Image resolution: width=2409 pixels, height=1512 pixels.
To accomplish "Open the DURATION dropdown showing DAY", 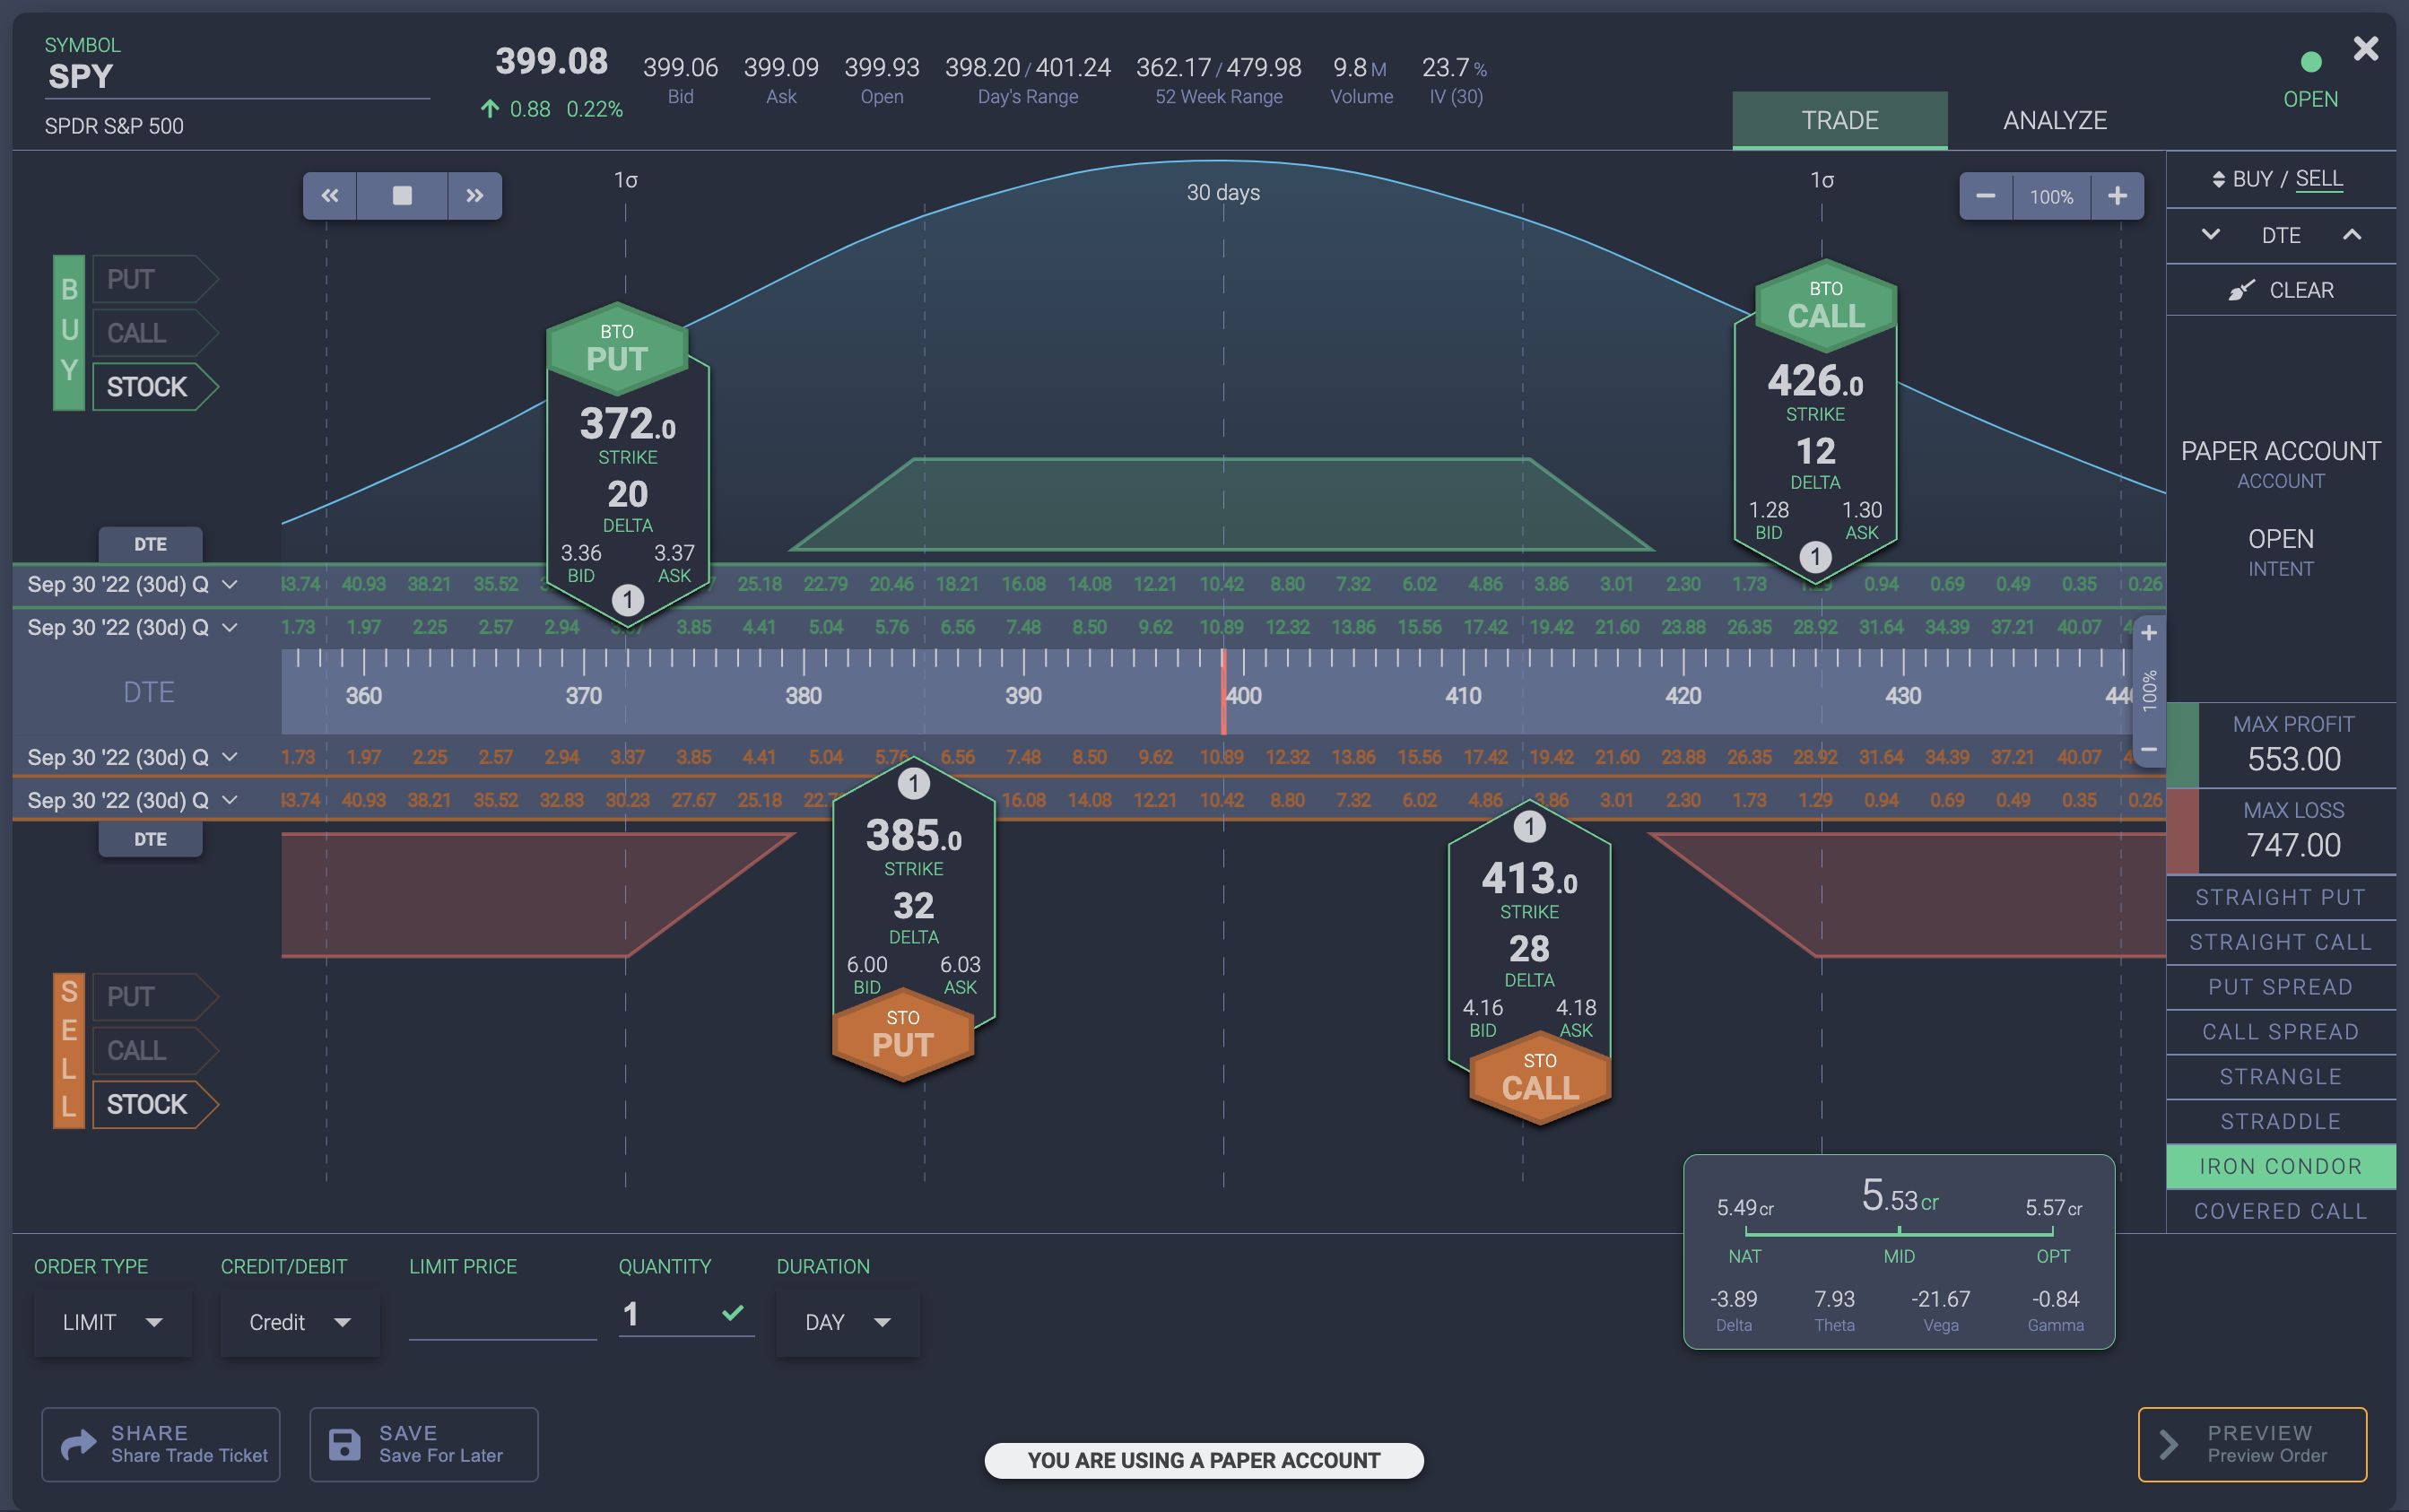I will click(x=845, y=1321).
